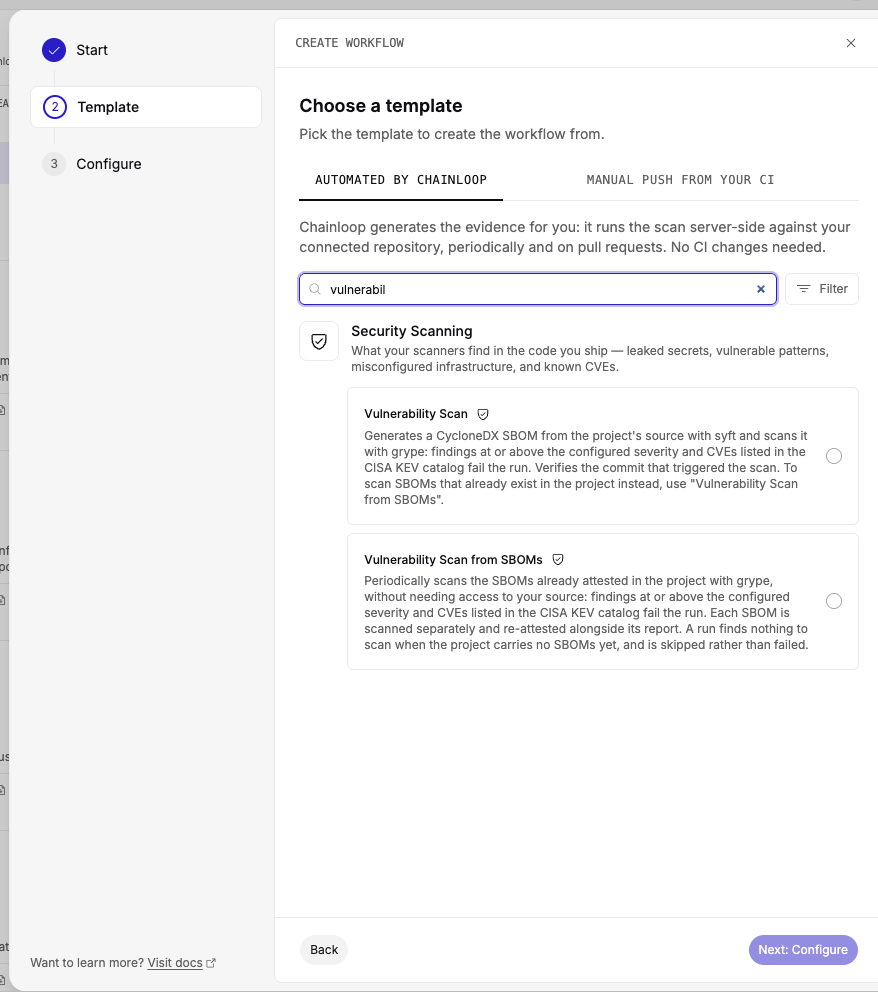Click the Create Workflow header text
Image resolution: width=878 pixels, height=992 pixels.
[x=349, y=43]
